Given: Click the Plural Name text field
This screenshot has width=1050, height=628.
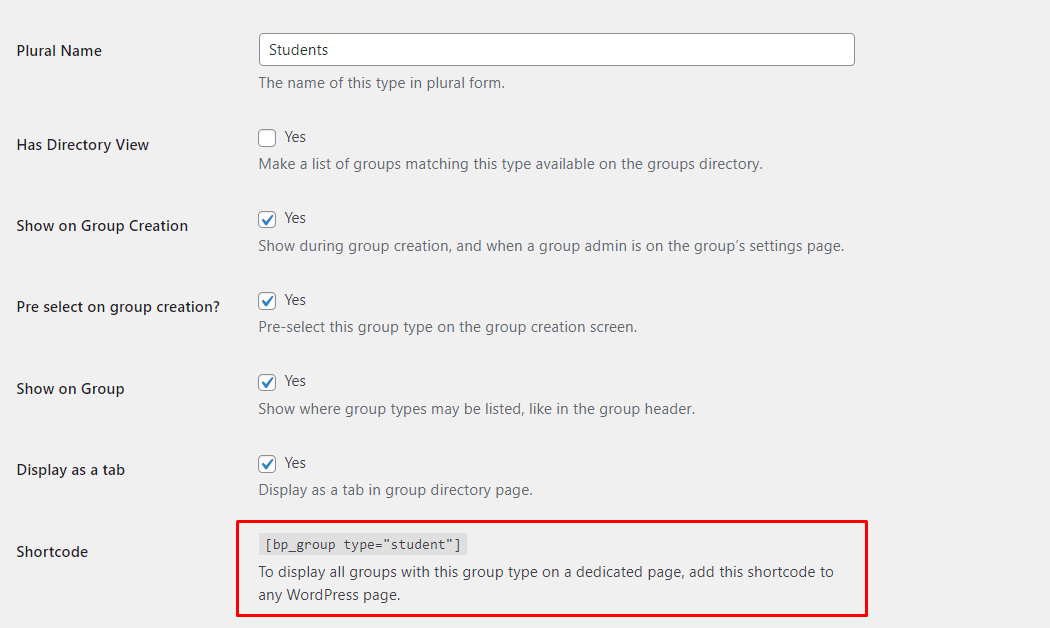Looking at the screenshot, I should (x=556, y=50).
